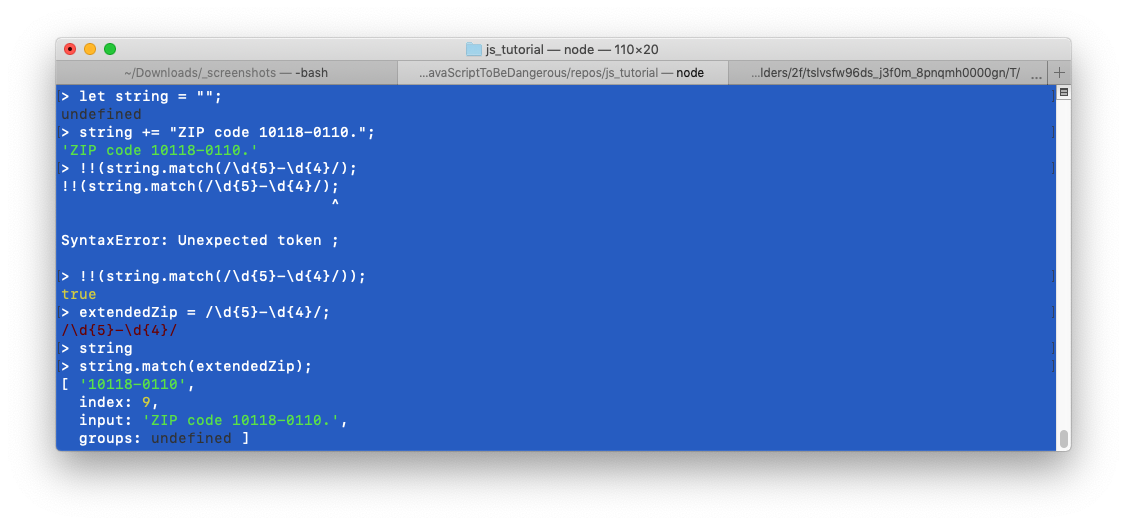
Task: Click the yellow minimize window button
Action: 90,49
